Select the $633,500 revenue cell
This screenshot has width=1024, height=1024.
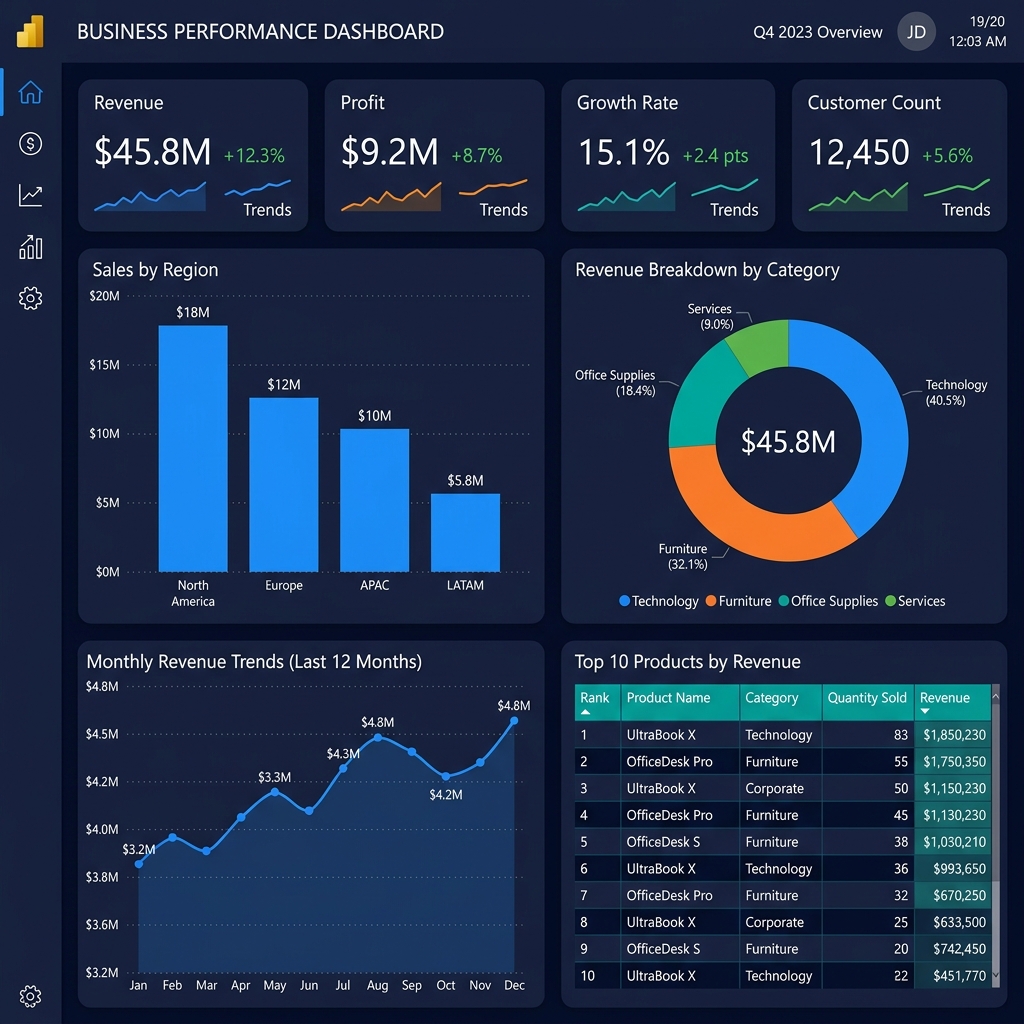(953, 922)
